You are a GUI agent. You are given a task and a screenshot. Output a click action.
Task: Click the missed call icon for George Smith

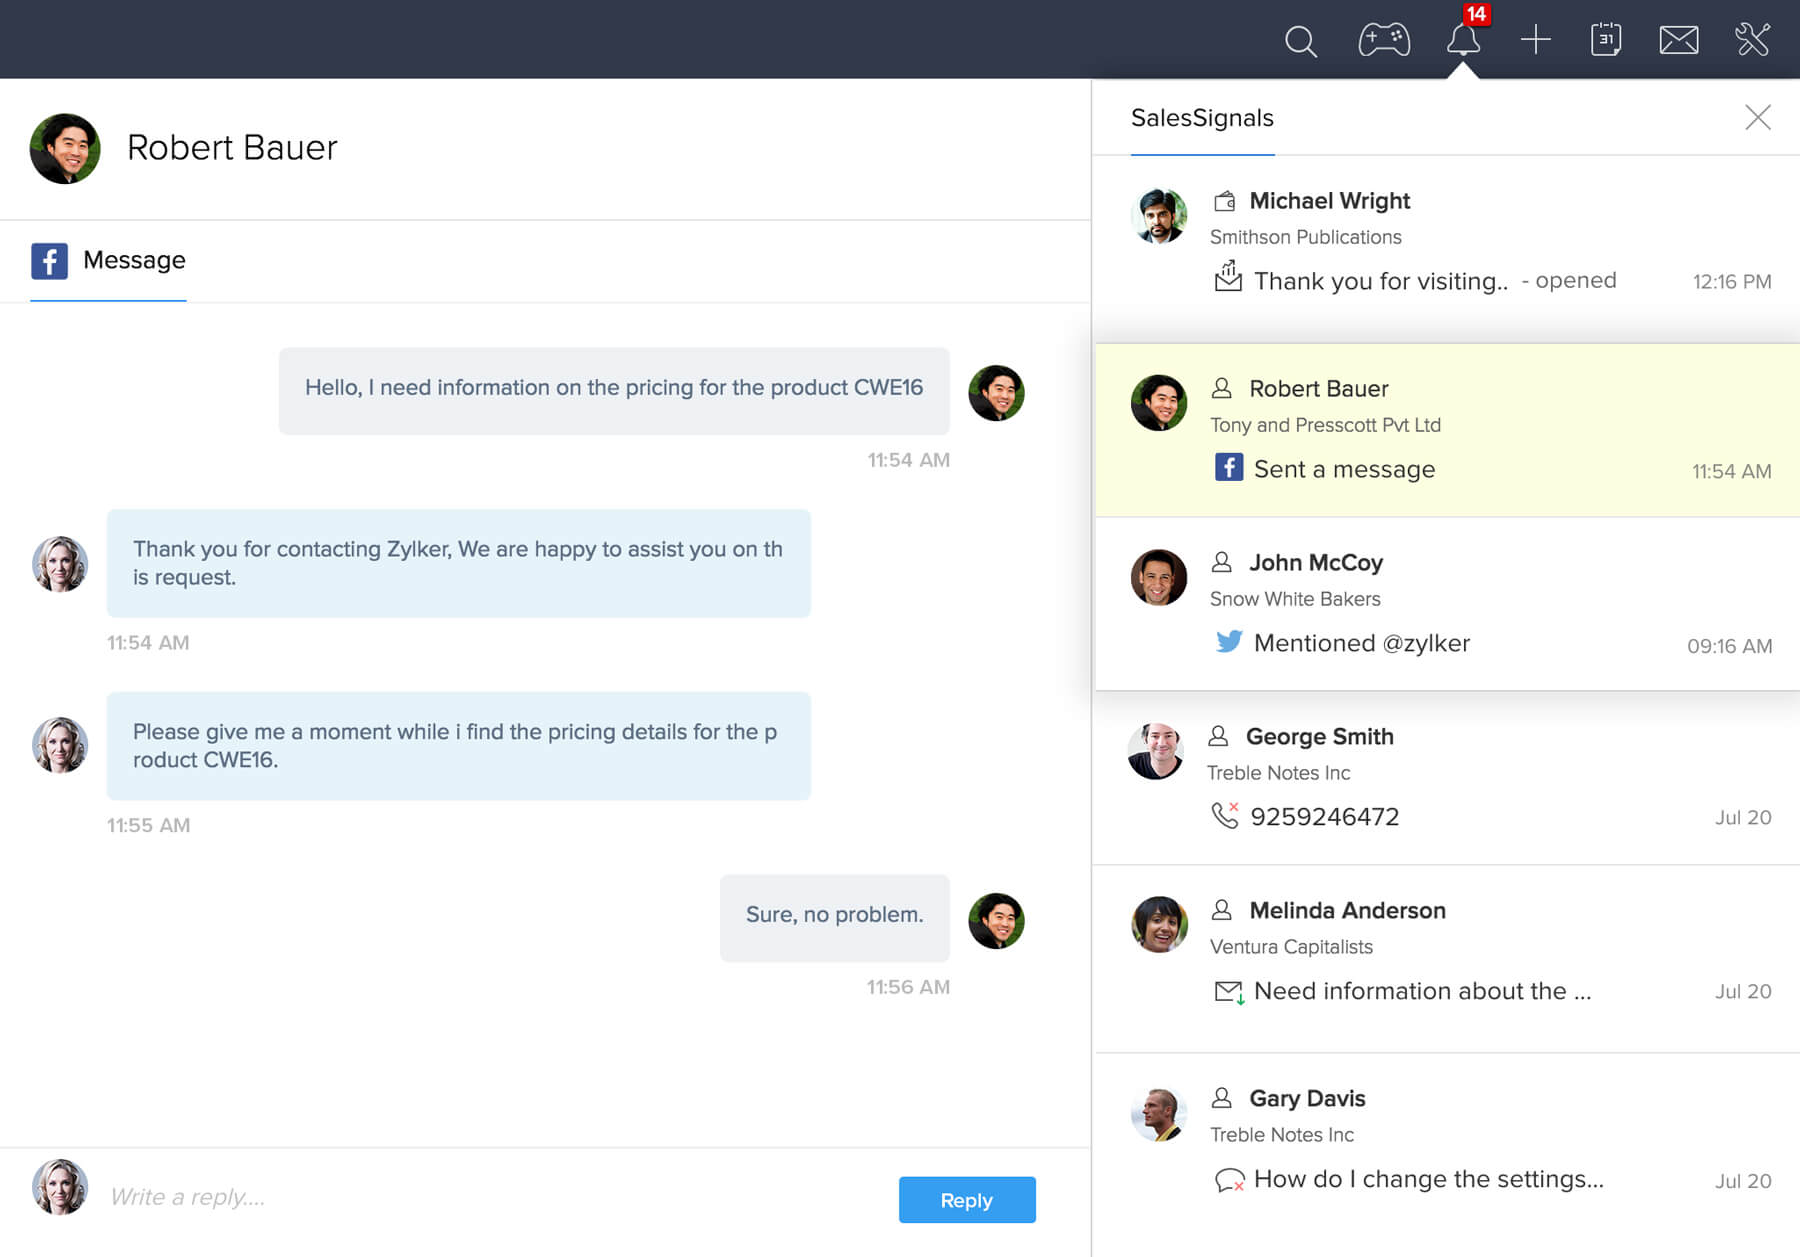[x=1225, y=815]
